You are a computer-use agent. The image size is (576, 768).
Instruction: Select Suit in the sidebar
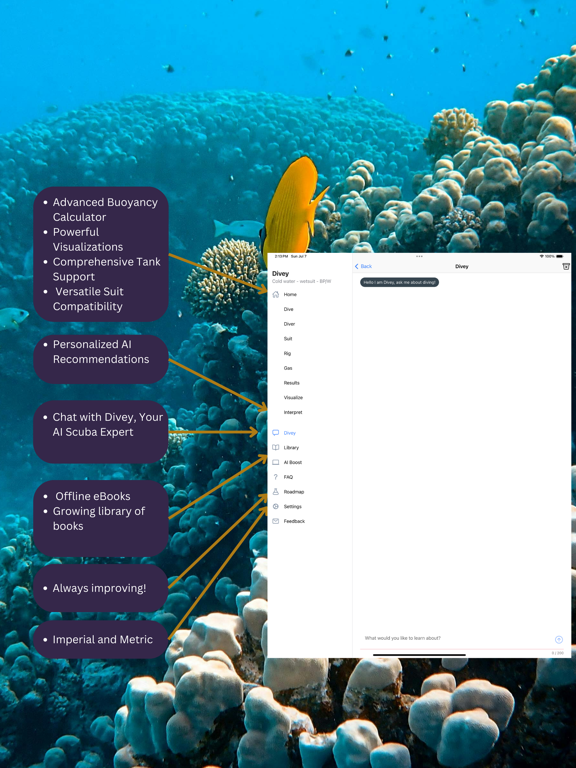[x=288, y=339]
